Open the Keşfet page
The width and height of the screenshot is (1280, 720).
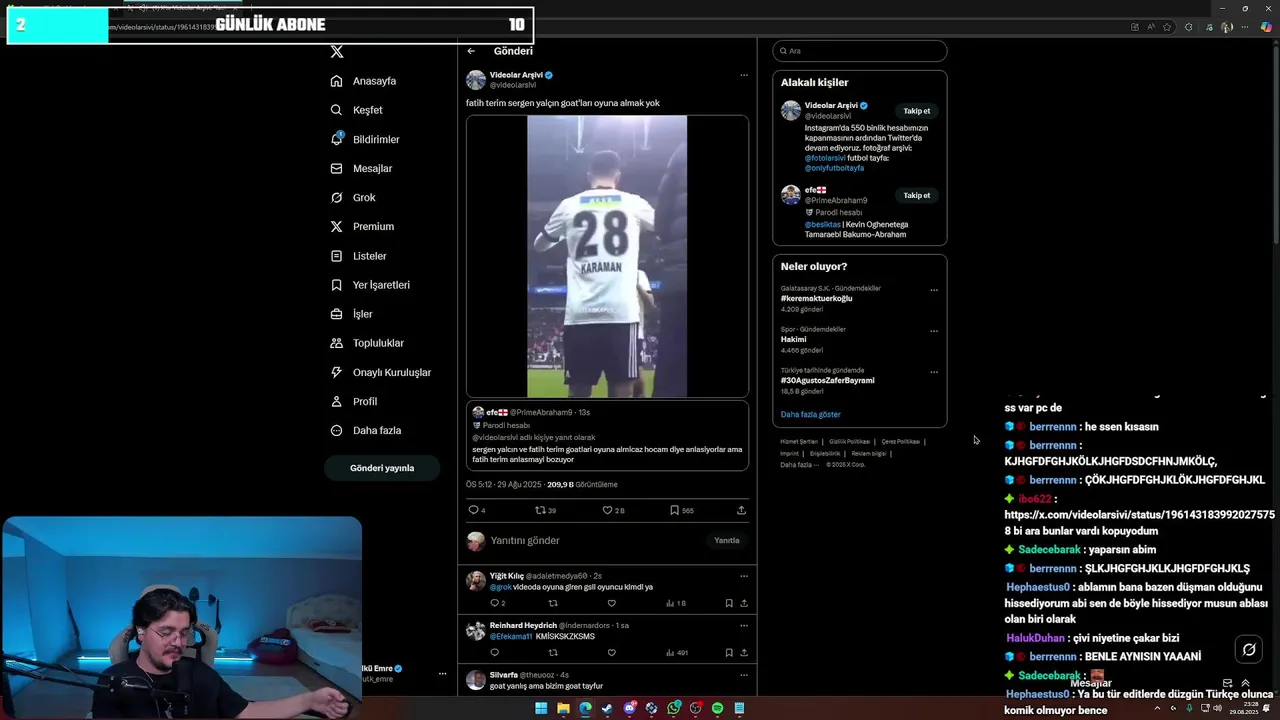(357, 110)
